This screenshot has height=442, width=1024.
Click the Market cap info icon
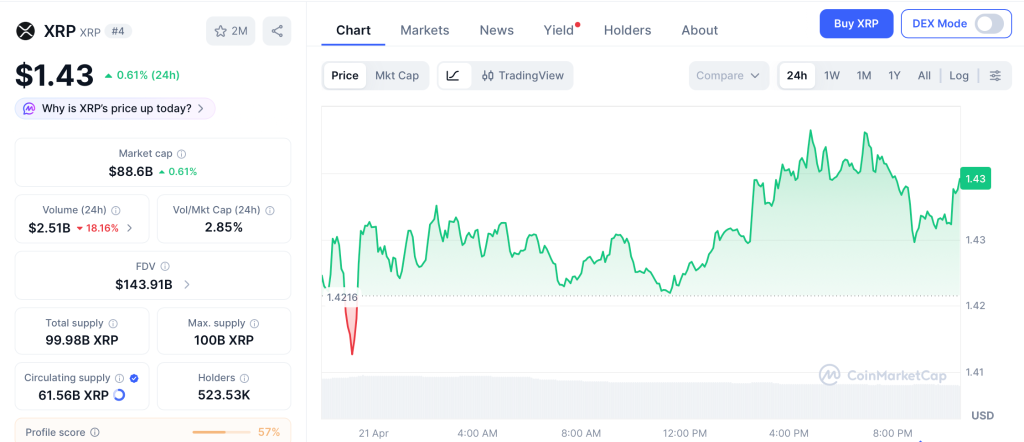pos(181,154)
